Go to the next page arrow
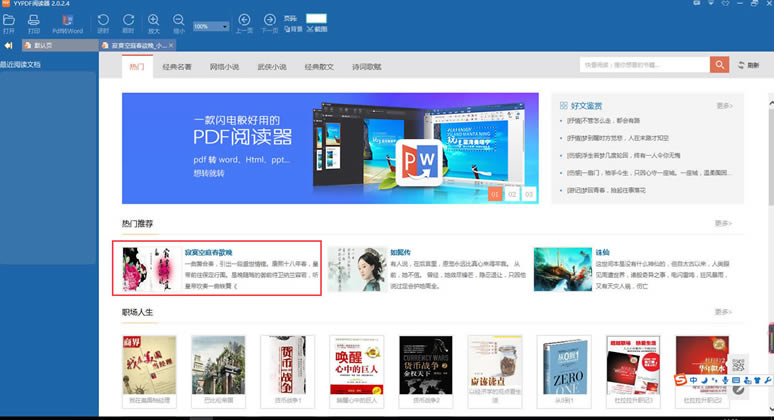 (270, 23)
